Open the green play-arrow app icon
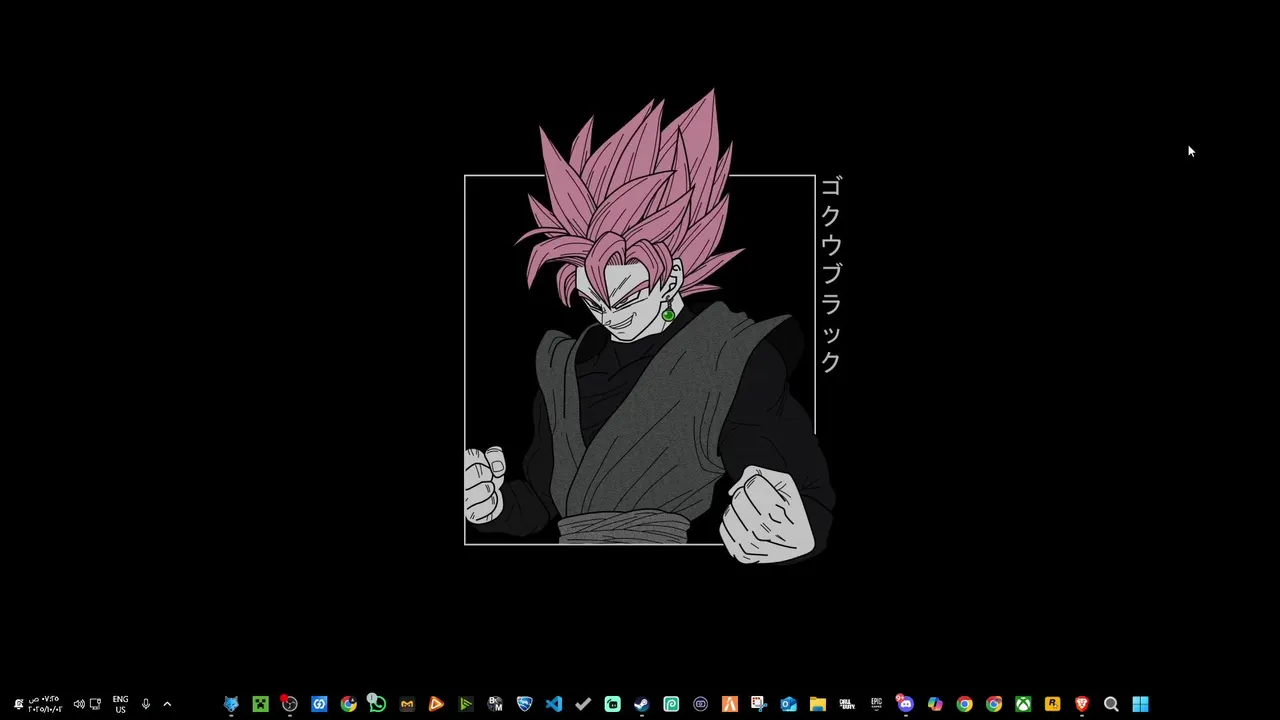This screenshot has height=720, width=1280. [465, 704]
